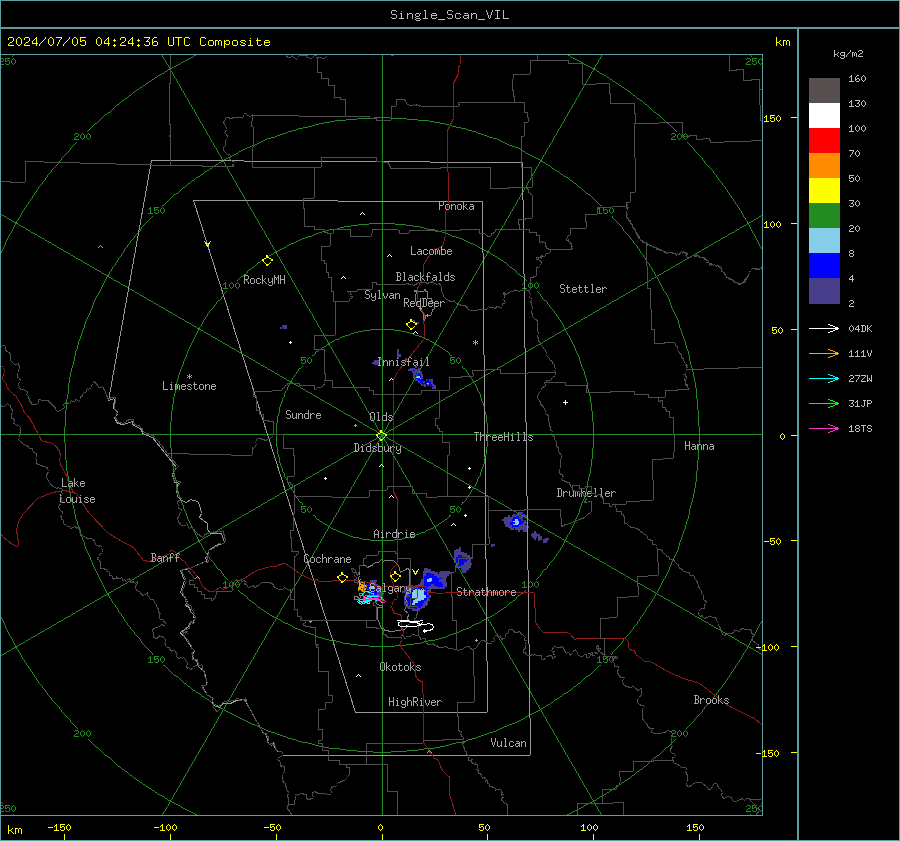This screenshot has height=841, width=900.
Task: Click the Olds label
Action: tap(381, 417)
